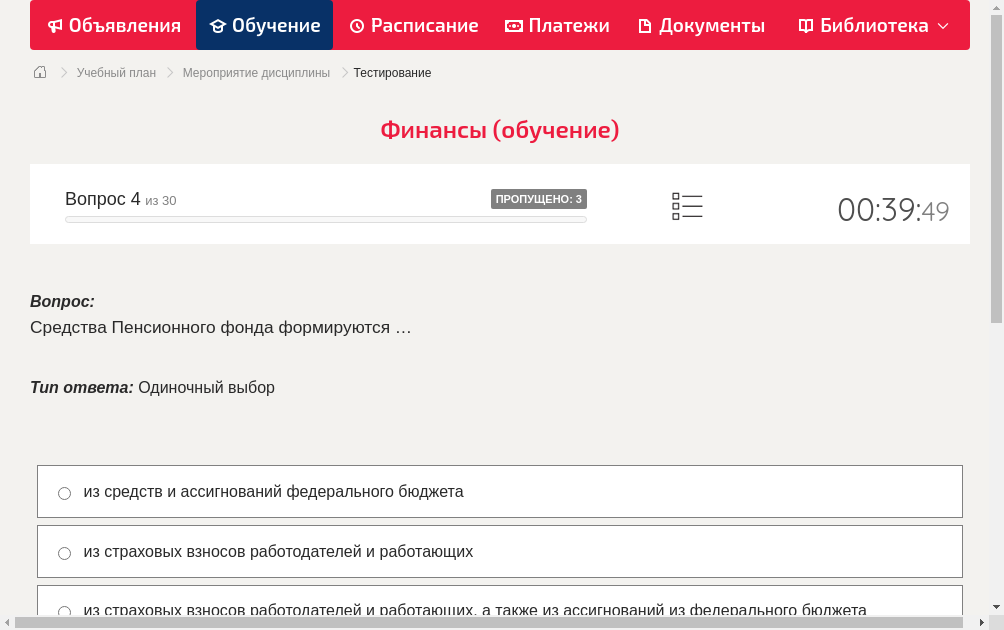Click the Тестирование breadcrumb entry
Viewport: 1004px width, 630px height.
[391, 72]
